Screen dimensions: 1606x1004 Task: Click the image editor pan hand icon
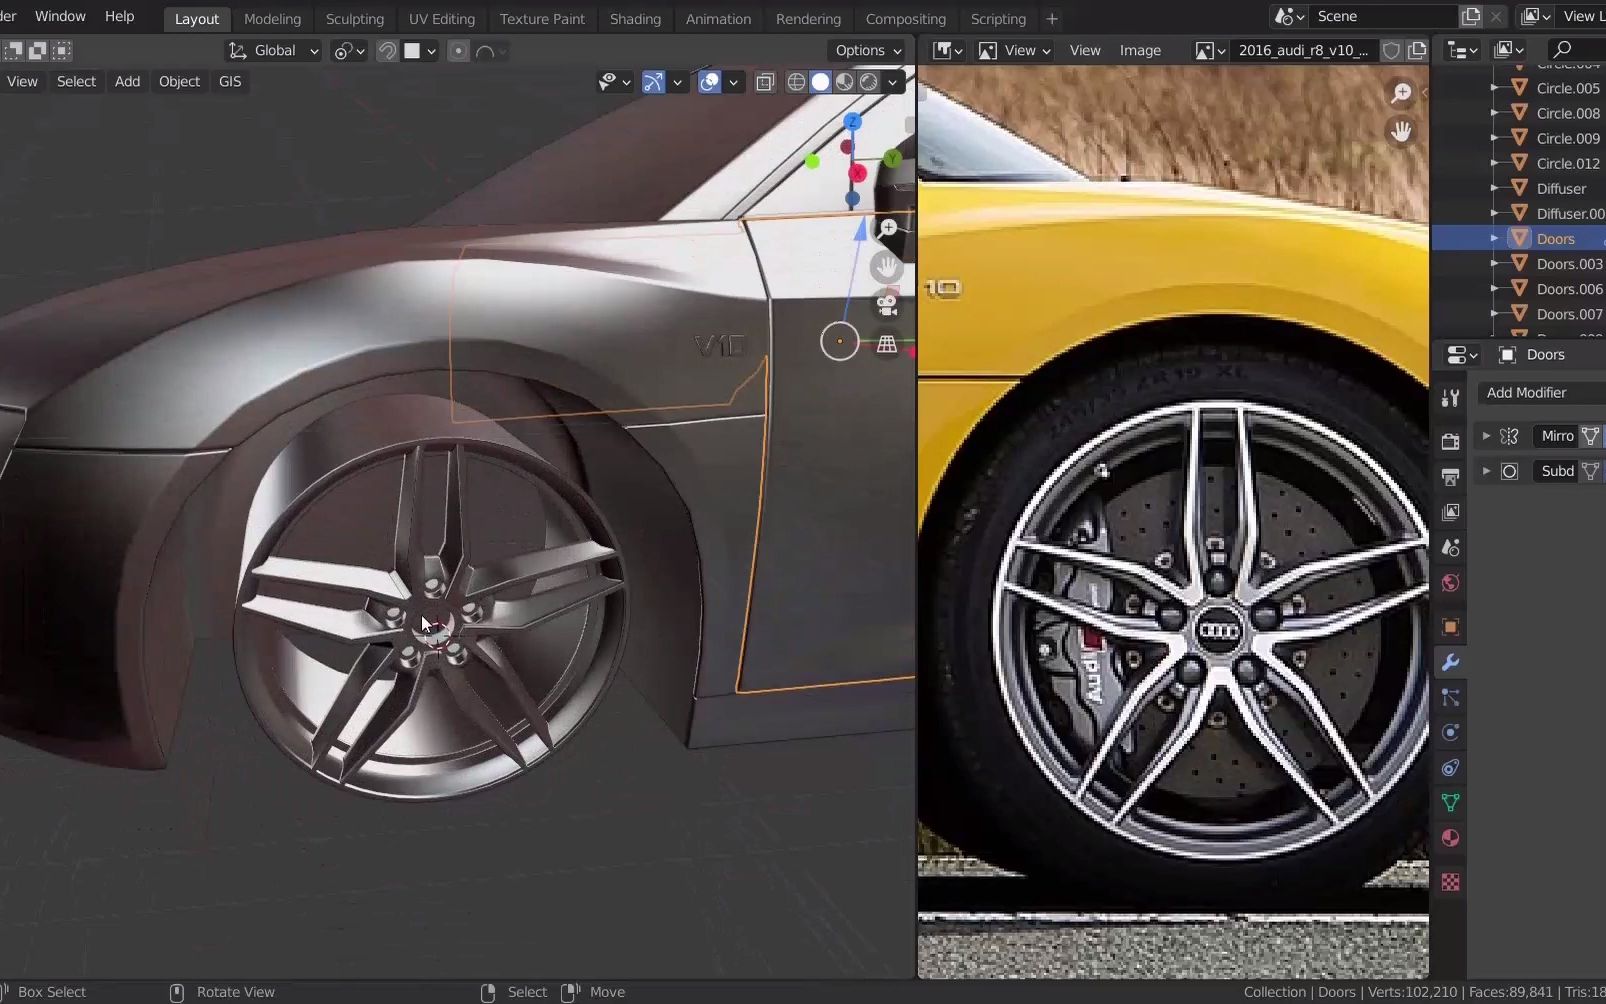1401,131
